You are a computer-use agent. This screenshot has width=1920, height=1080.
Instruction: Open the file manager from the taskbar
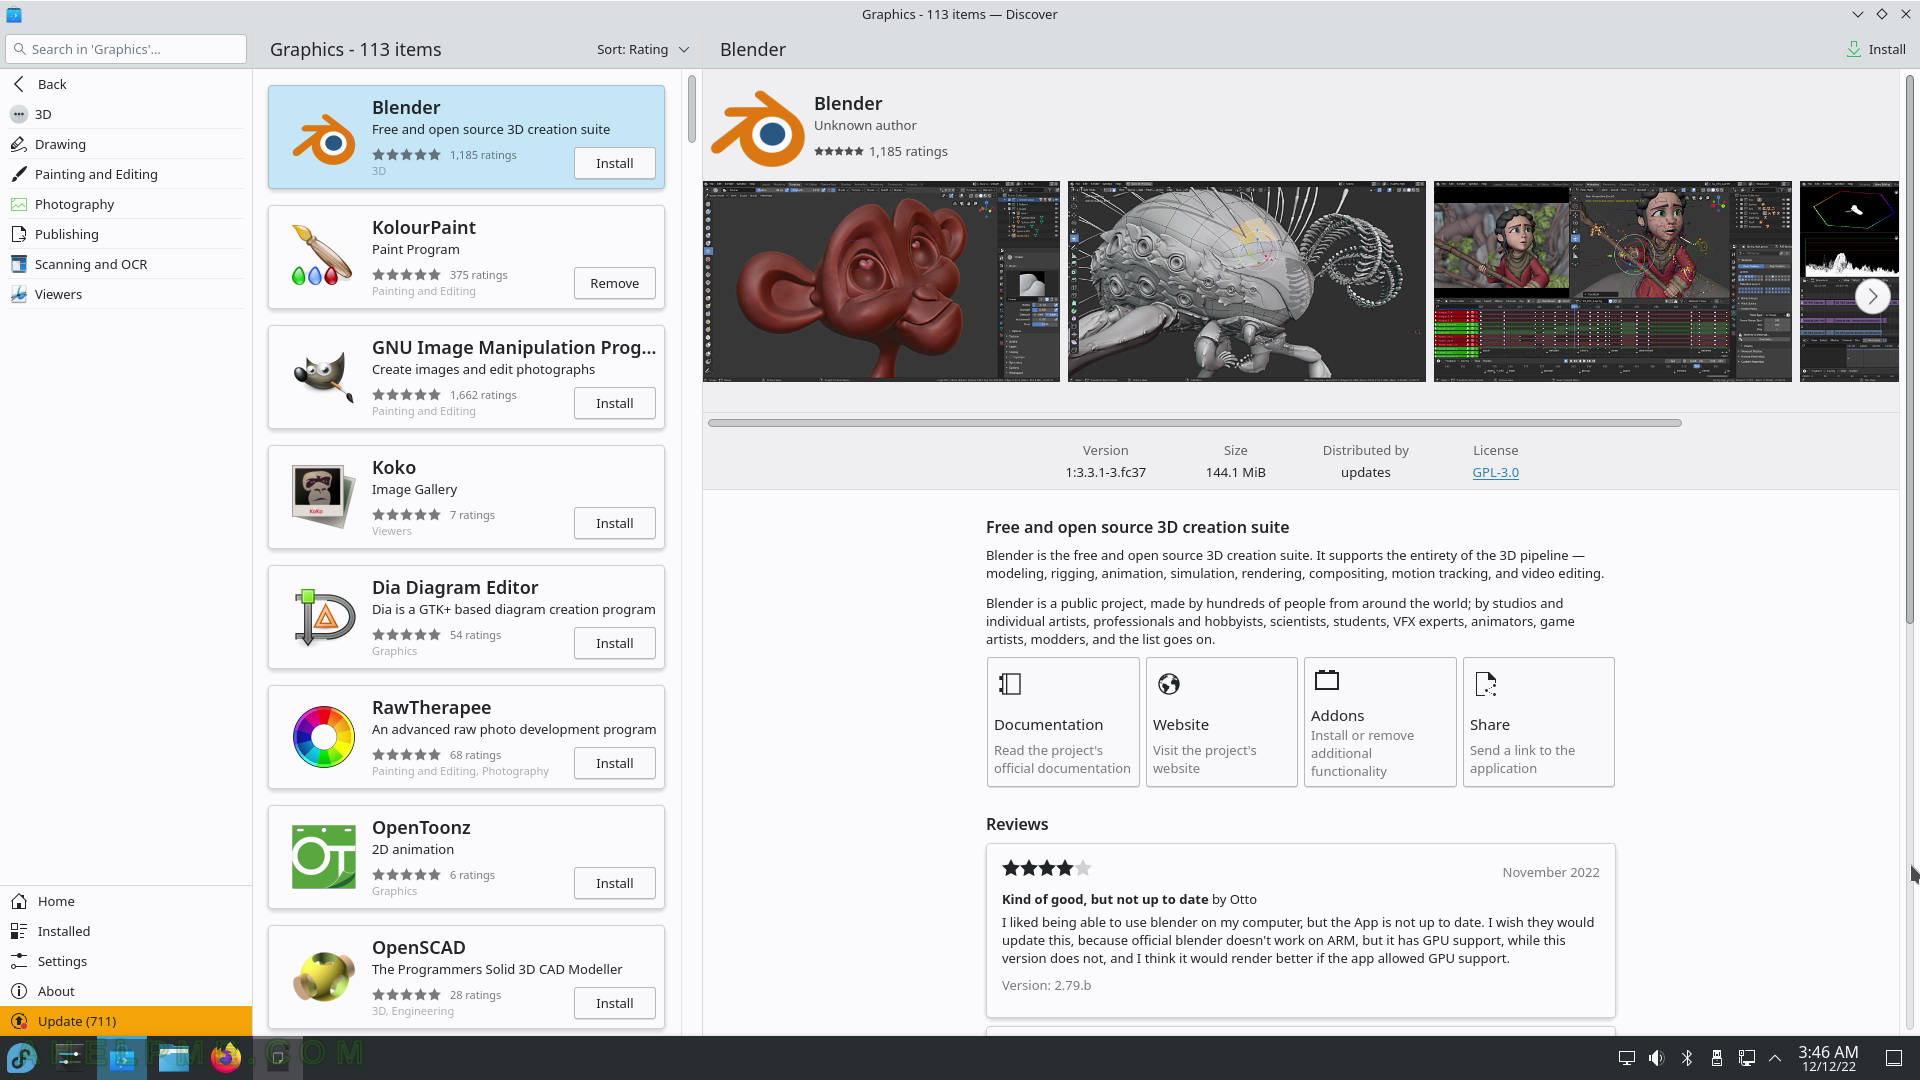pos(174,1057)
